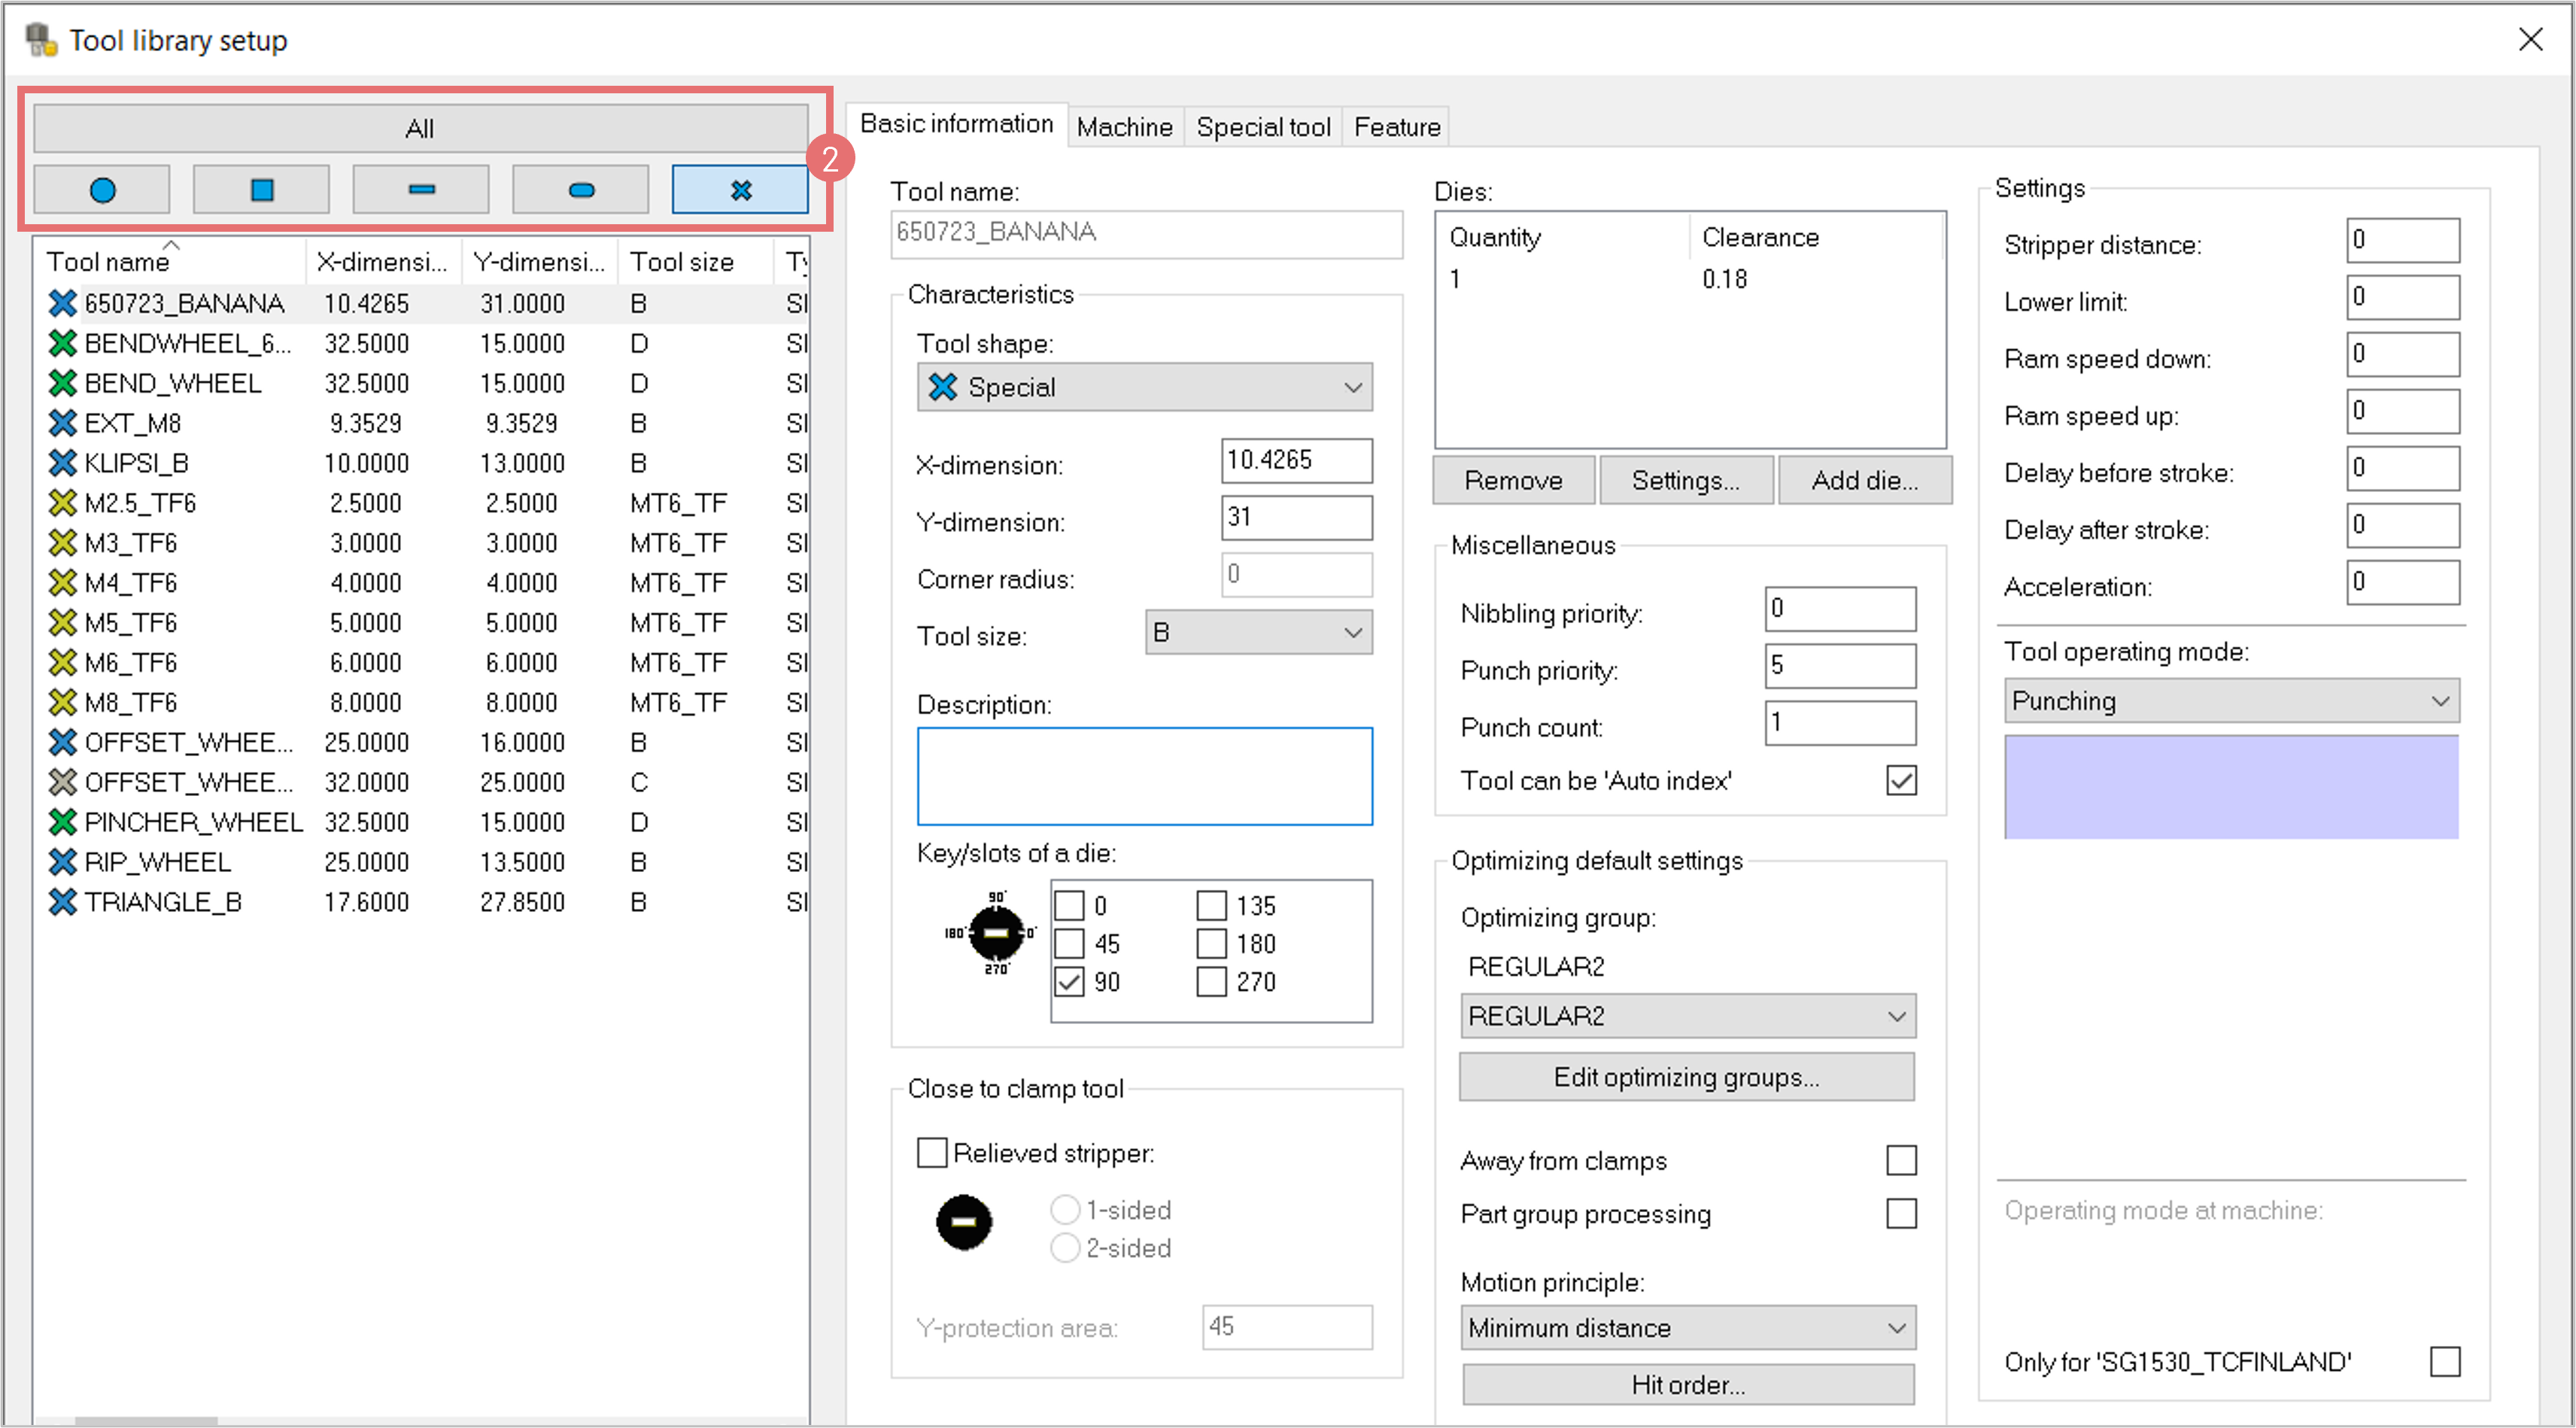Click the Description text field
2576x1428 pixels.
click(x=1144, y=776)
